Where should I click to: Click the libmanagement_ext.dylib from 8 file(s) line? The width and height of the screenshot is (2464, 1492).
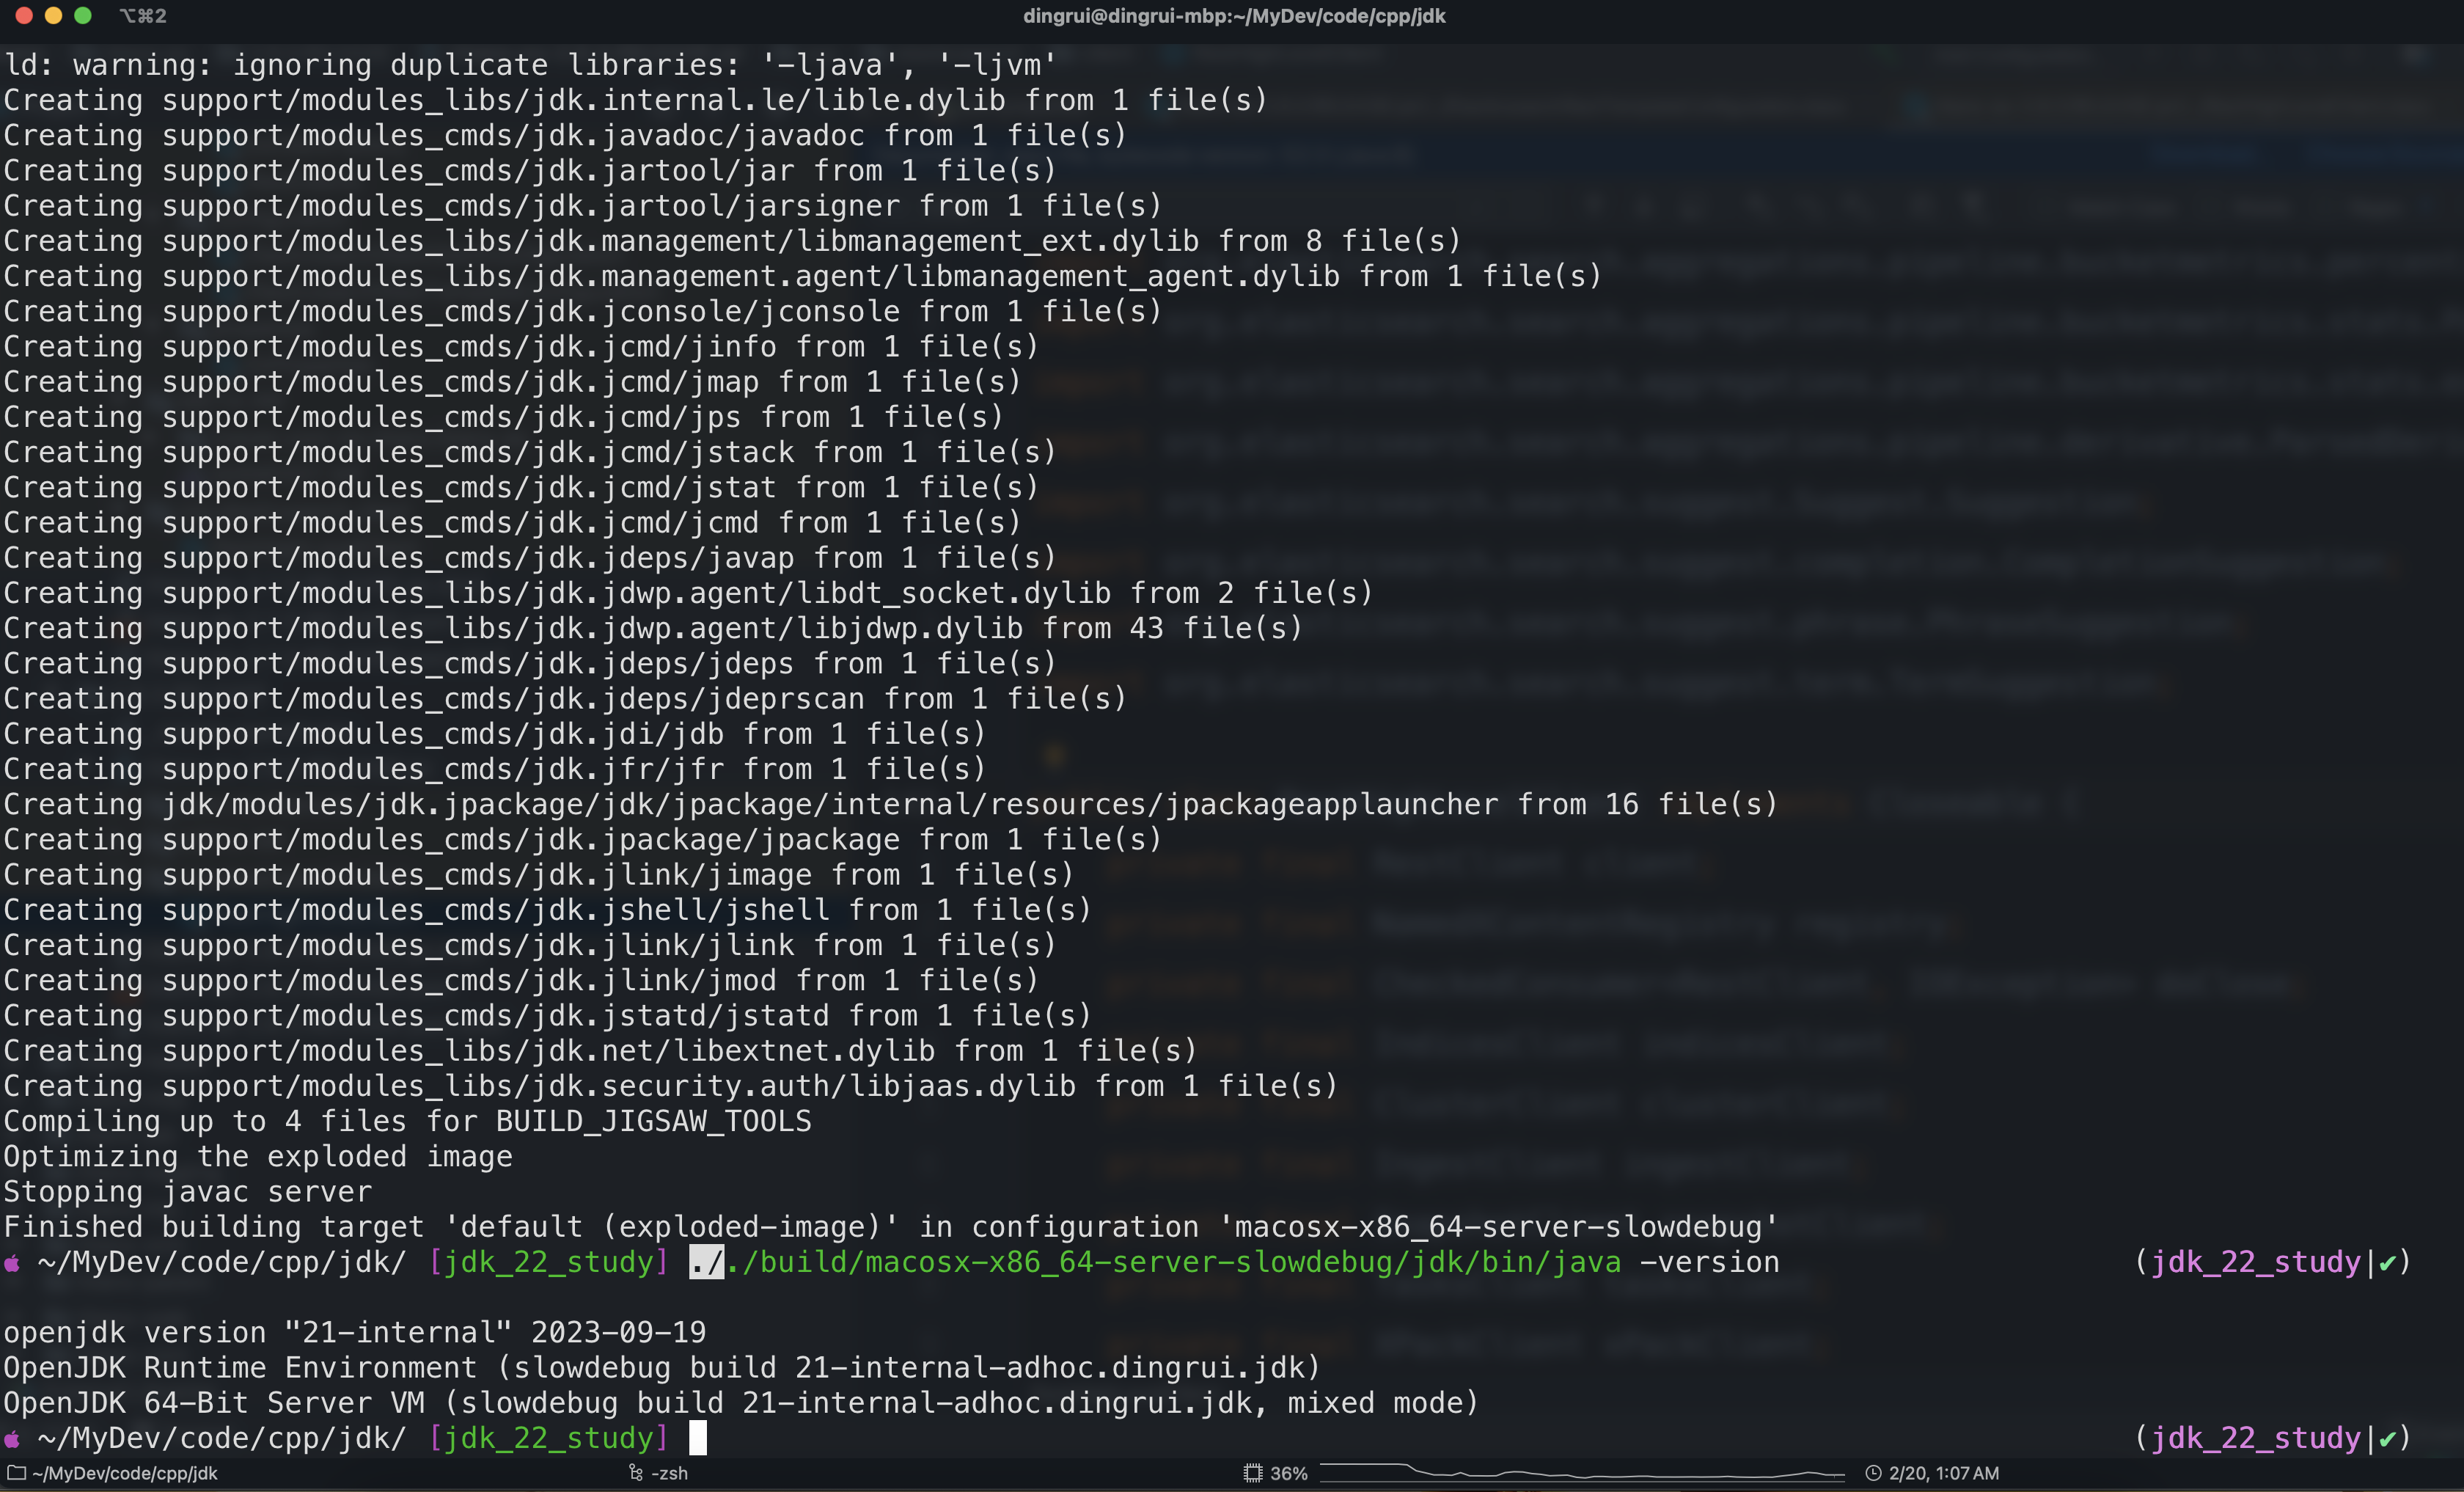[x=732, y=241]
